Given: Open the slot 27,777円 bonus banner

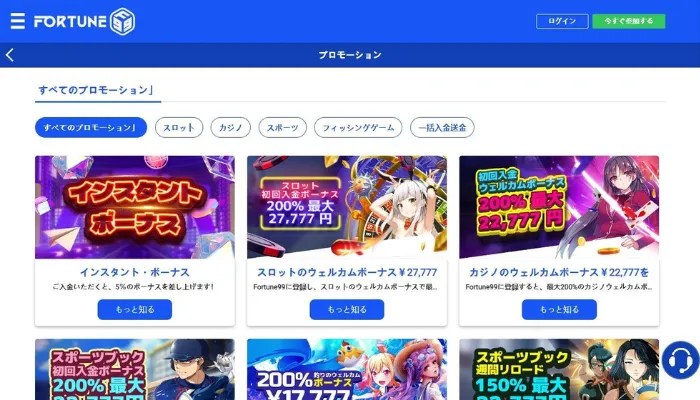Looking at the screenshot, I should point(347,207).
